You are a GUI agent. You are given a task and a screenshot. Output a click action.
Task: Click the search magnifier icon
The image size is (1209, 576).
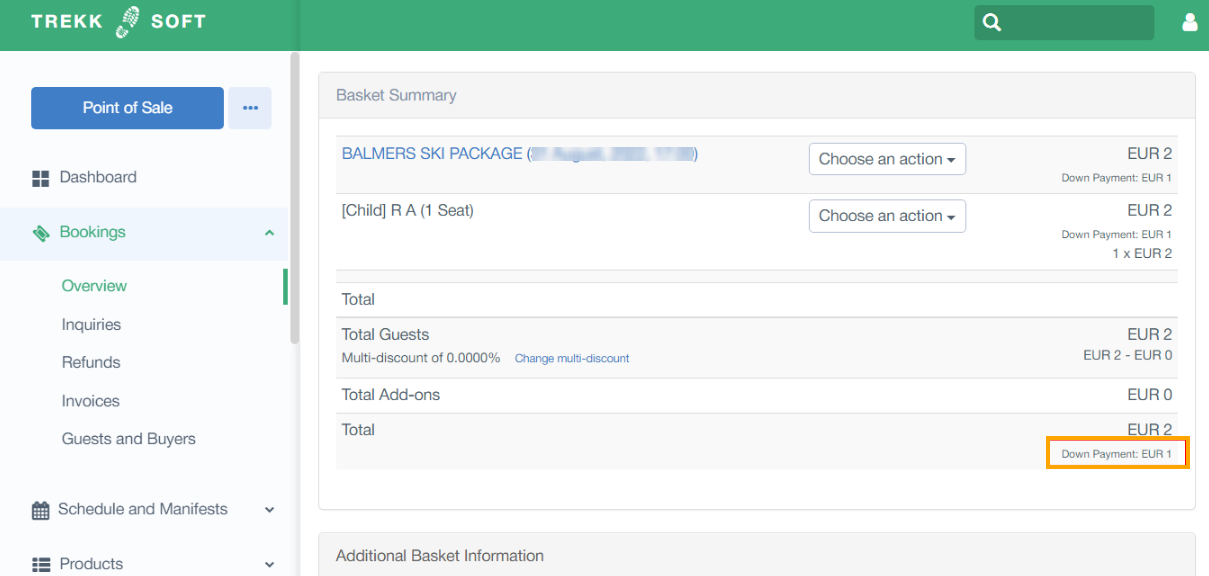(992, 22)
